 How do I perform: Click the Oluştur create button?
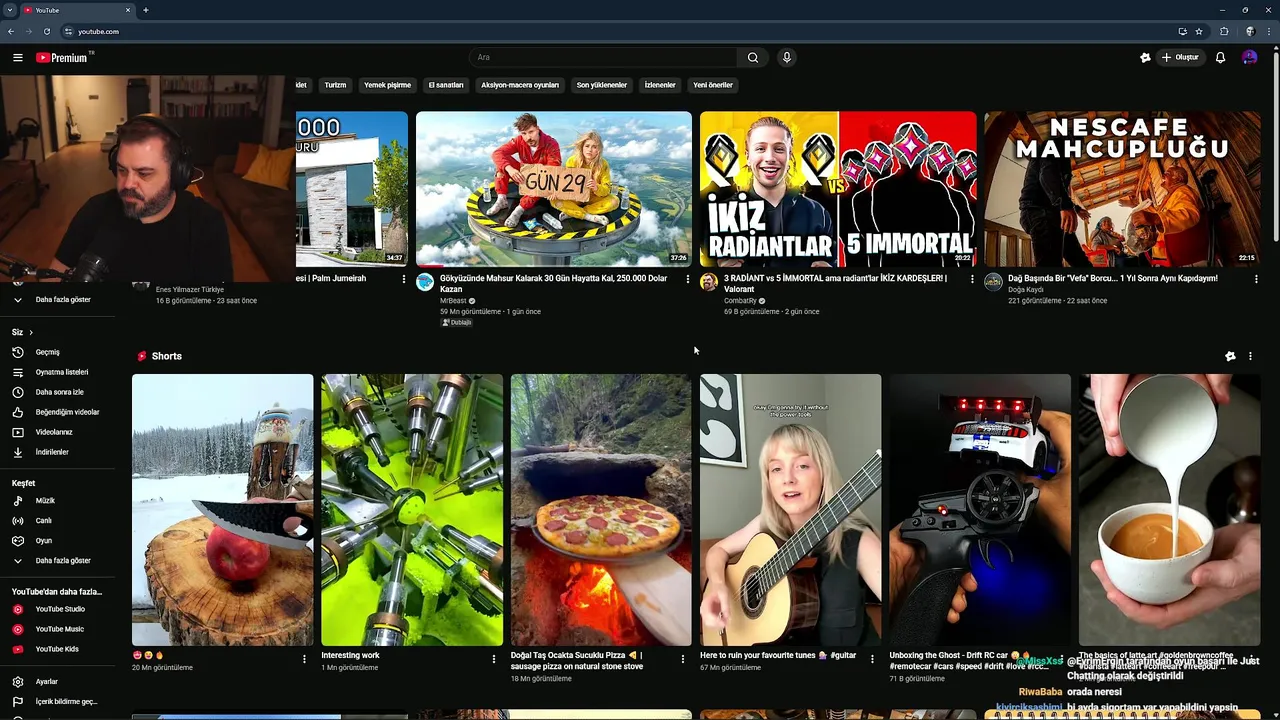pos(1180,58)
